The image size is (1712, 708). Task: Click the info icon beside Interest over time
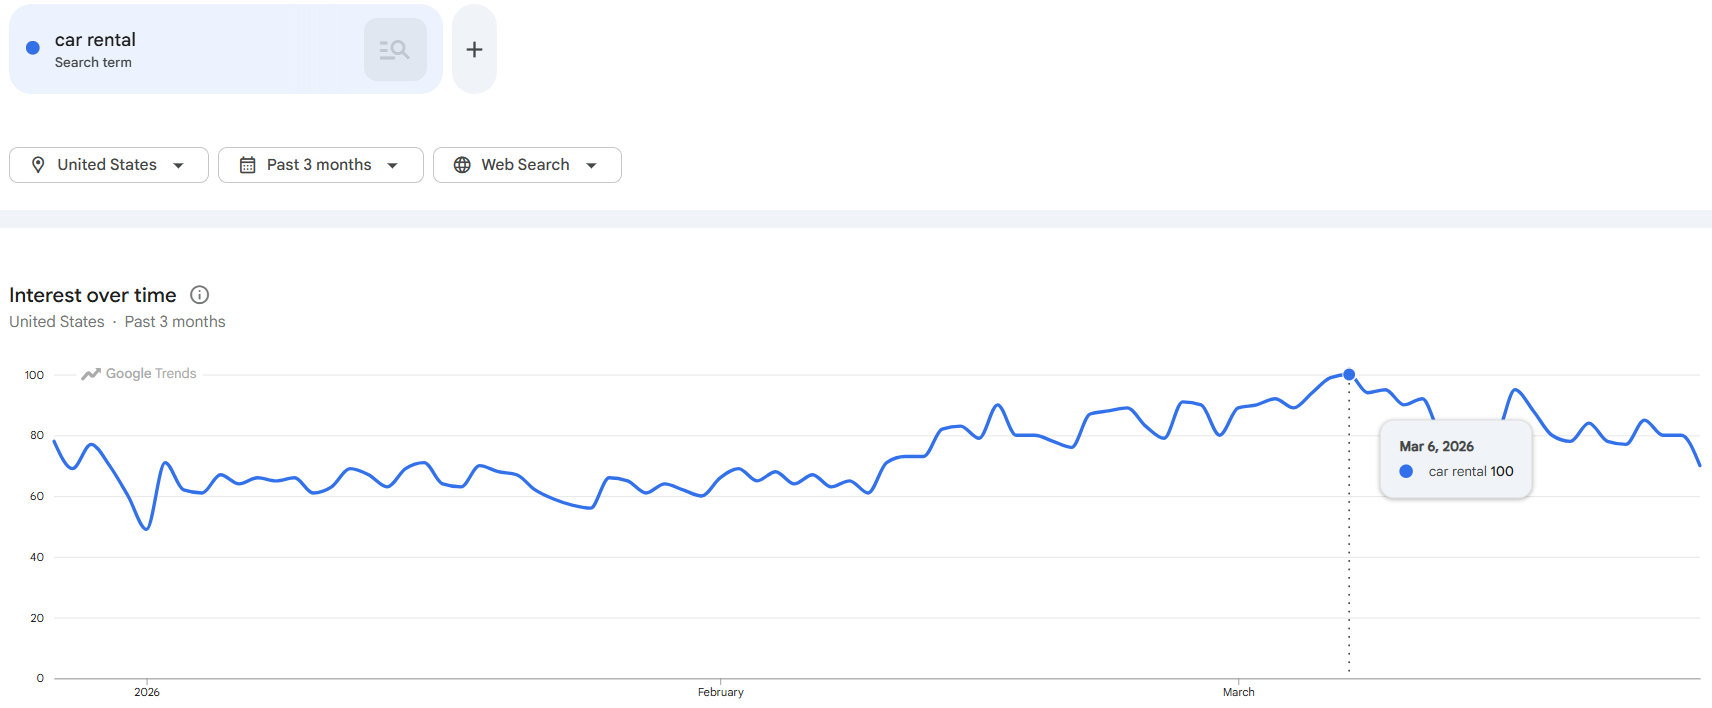[200, 295]
